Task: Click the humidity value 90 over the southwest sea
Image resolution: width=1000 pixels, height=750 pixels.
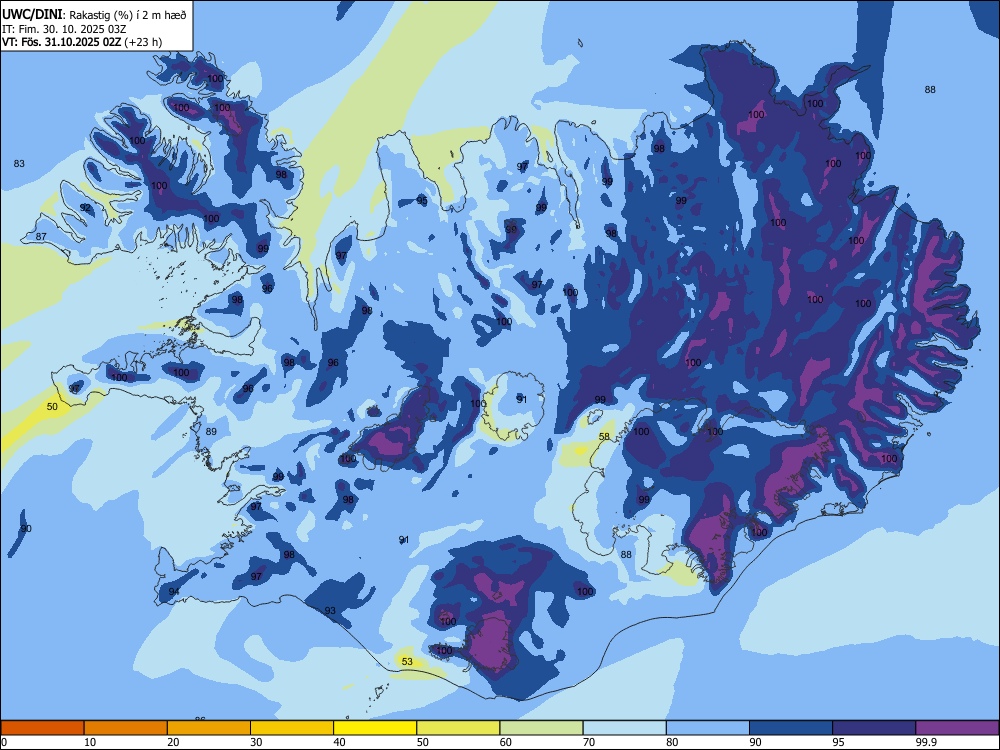Action: point(26,529)
